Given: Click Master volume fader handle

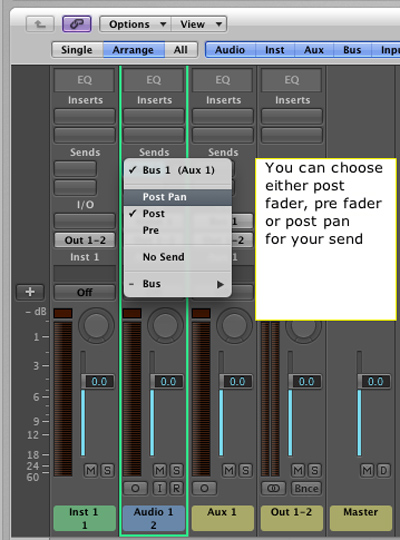Looking at the screenshot, I should (x=374, y=382).
